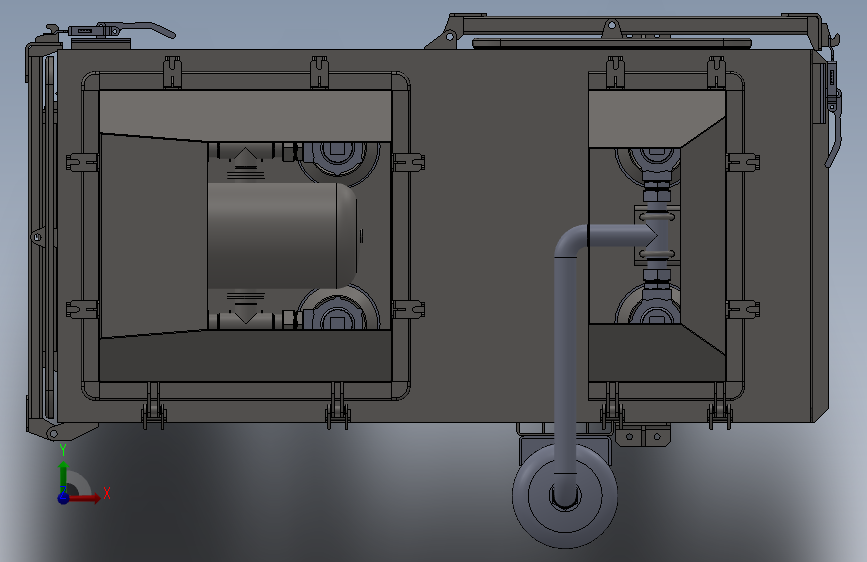Select the long rail bar across the top
The height and width of the screenshot is (562, 867).
pos(636,24)
